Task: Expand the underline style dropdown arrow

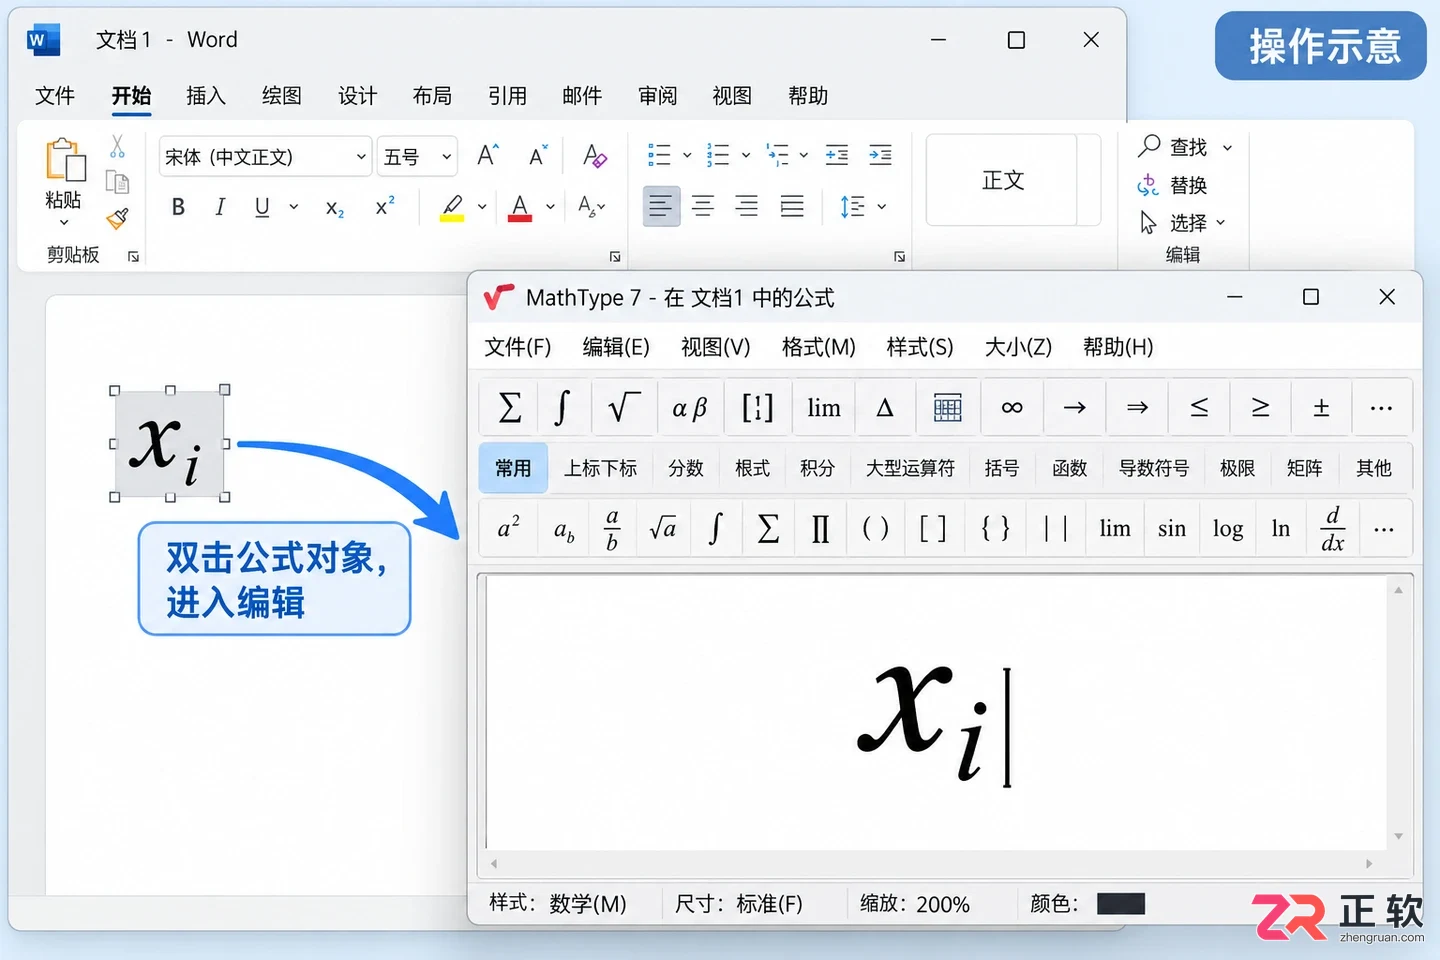Action: [294, 207]
